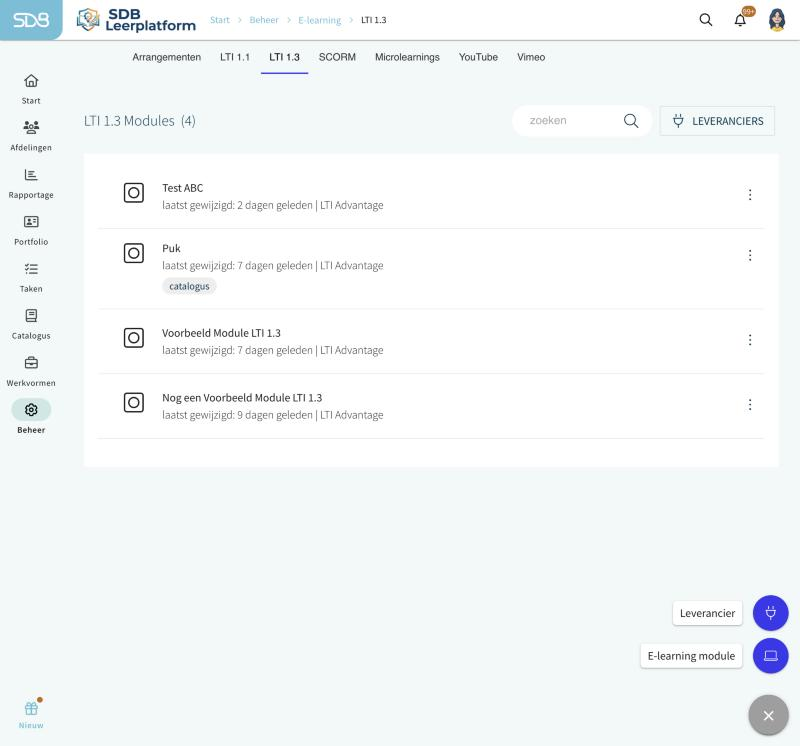Select the LTI 1.3 tab
The height and width of the screenshot is (746, 800).
tap(284, 57)
